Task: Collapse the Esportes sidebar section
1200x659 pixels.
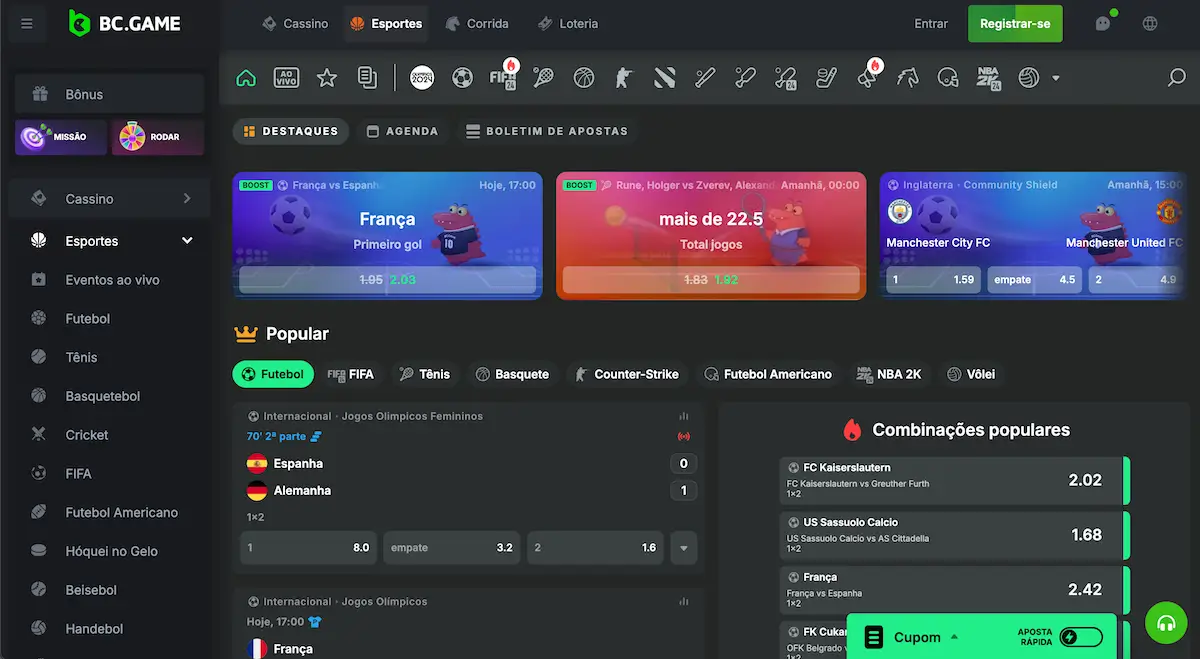Action: 187,241
